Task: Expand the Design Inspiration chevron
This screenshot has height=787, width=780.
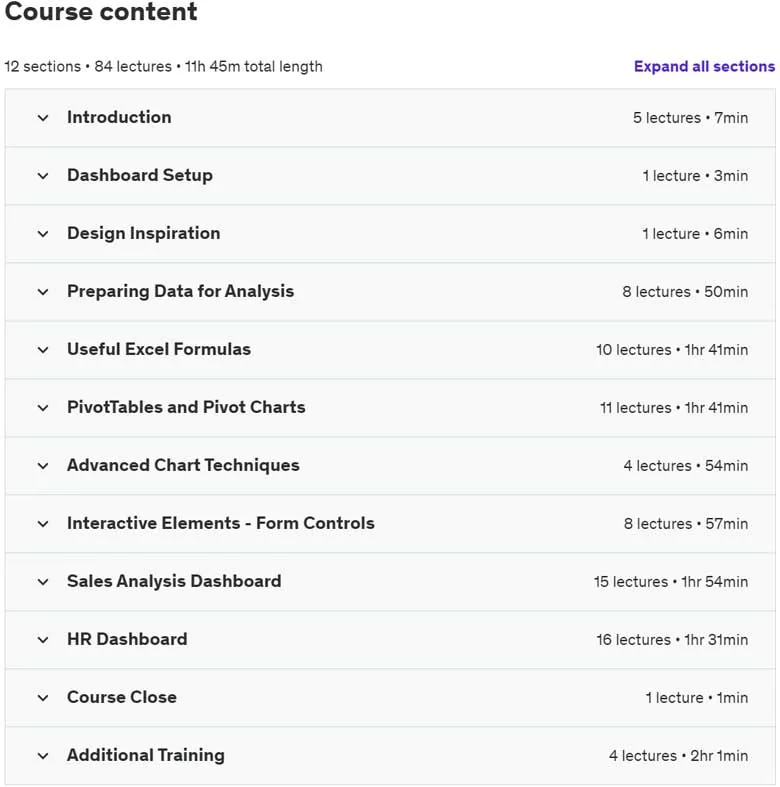Action: 43,234
